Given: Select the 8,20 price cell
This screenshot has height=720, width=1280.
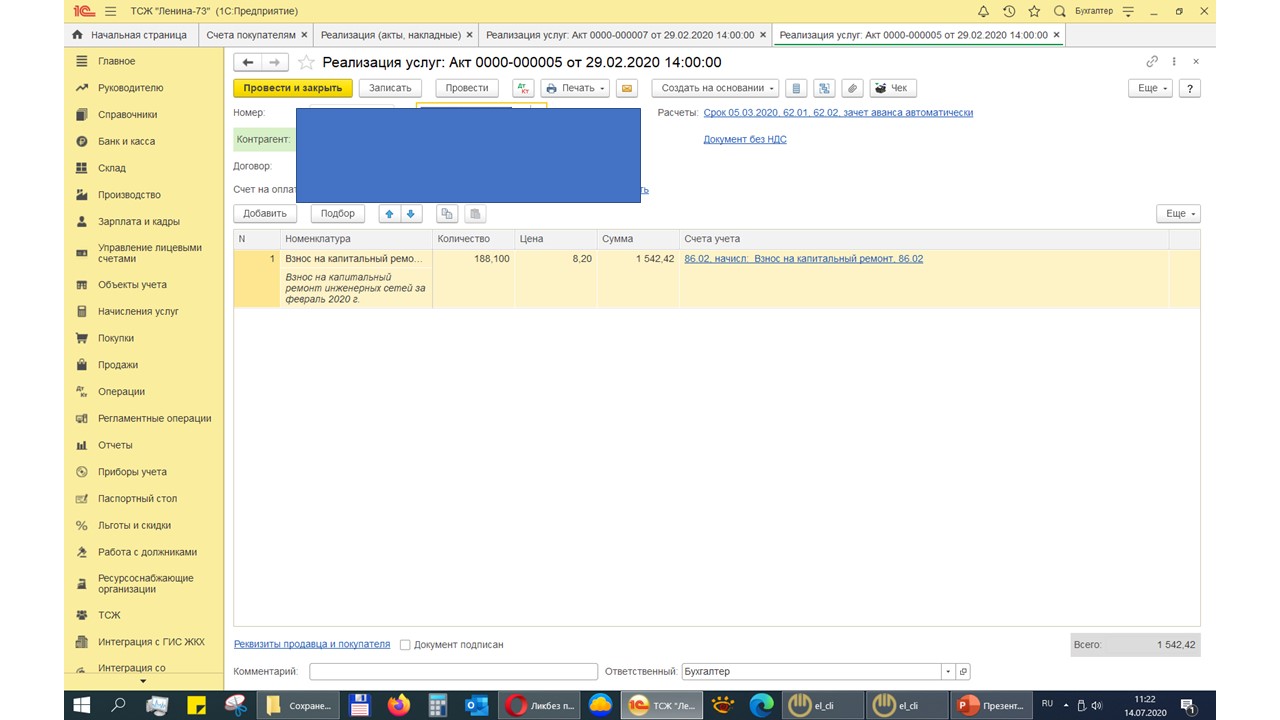Looking at the screenshot, I should point(555,259).
